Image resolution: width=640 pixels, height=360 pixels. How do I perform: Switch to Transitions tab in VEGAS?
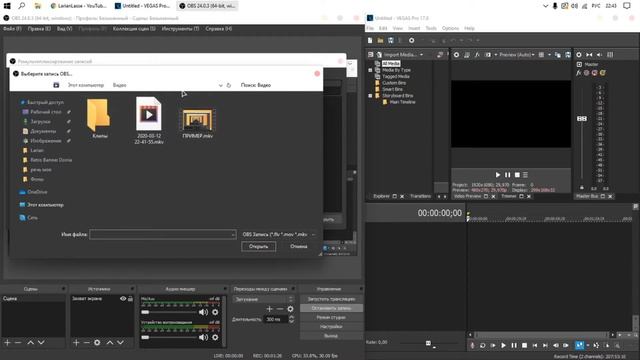pyautogui.click(x=420, y=196)
